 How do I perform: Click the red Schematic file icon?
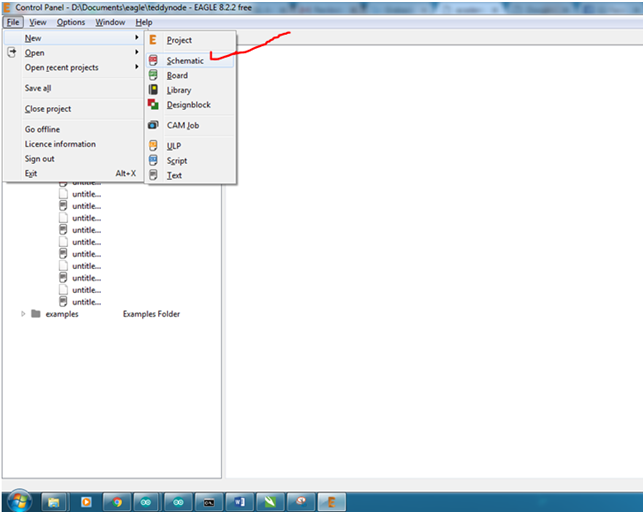pos(153,60)
